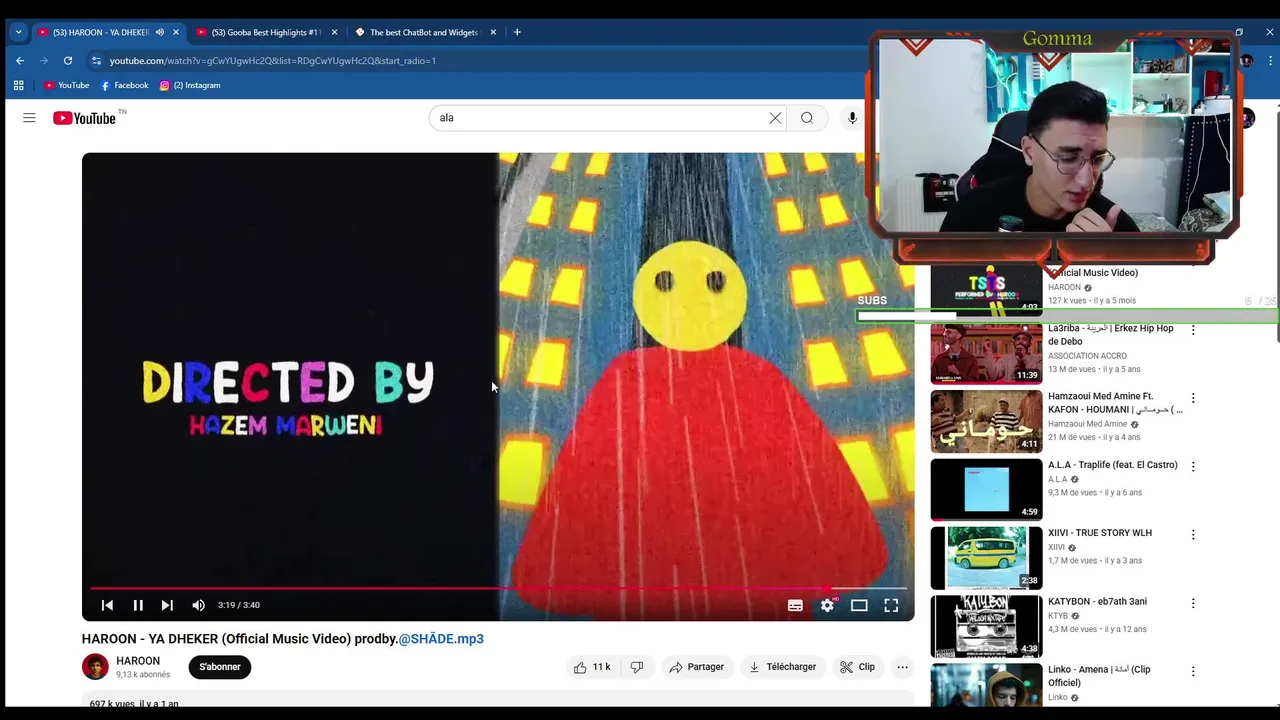Close the ChatBot and Widgets tab
The image size is (1280, 720).
pos(493,32)
